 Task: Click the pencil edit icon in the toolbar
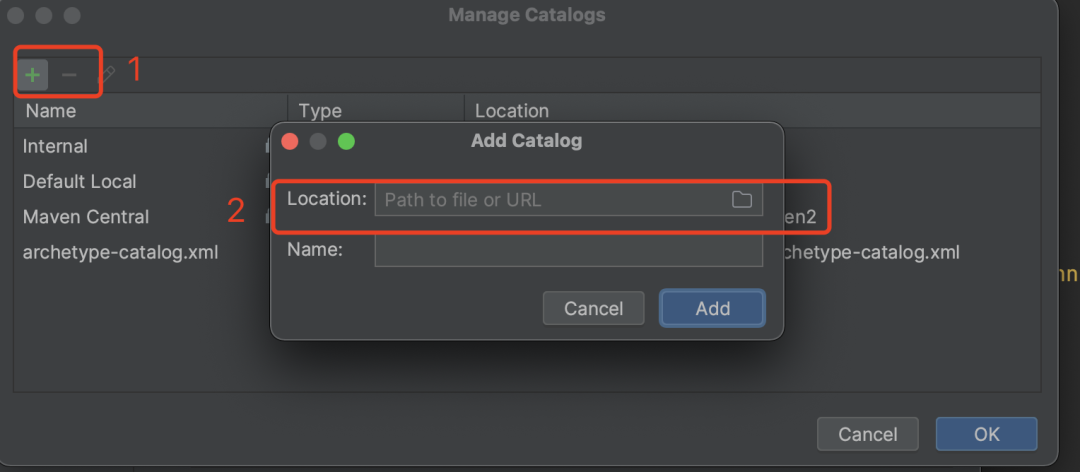click(106, 74)
